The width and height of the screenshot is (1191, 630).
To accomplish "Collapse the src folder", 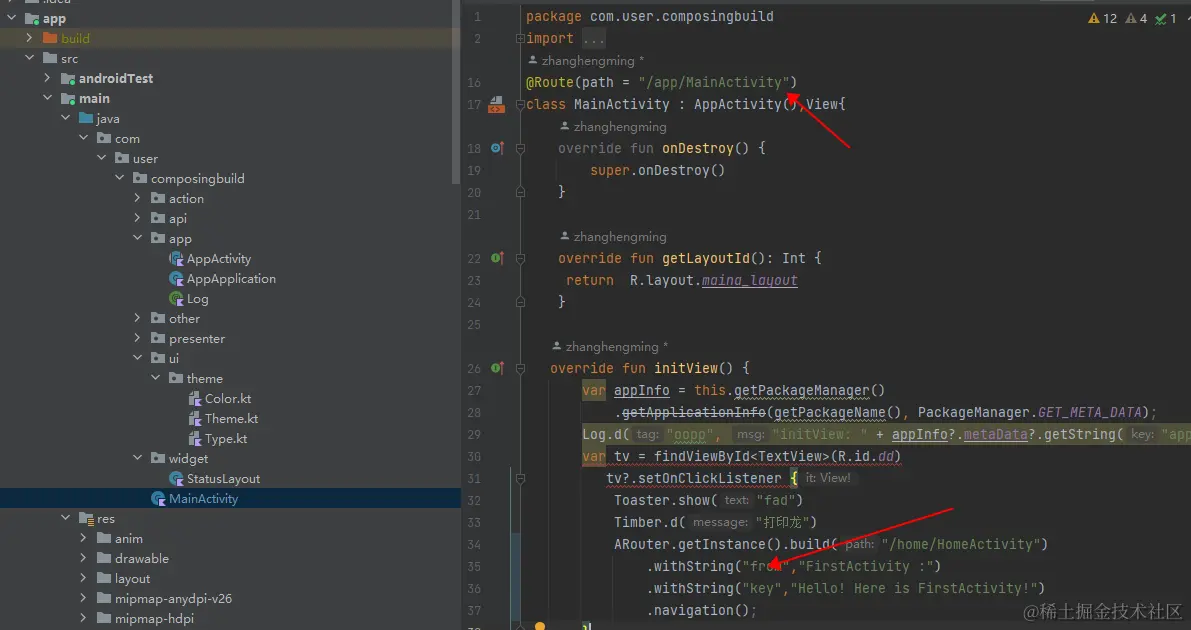I will tap(30, 58).
